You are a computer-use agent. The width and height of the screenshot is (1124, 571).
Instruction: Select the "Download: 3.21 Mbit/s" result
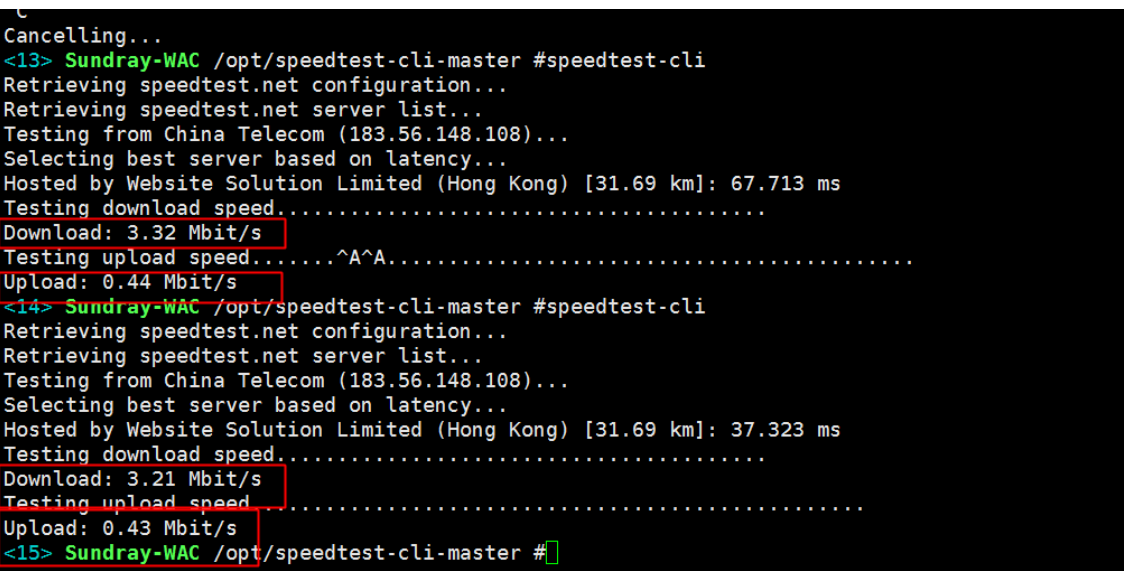(133, 479)
